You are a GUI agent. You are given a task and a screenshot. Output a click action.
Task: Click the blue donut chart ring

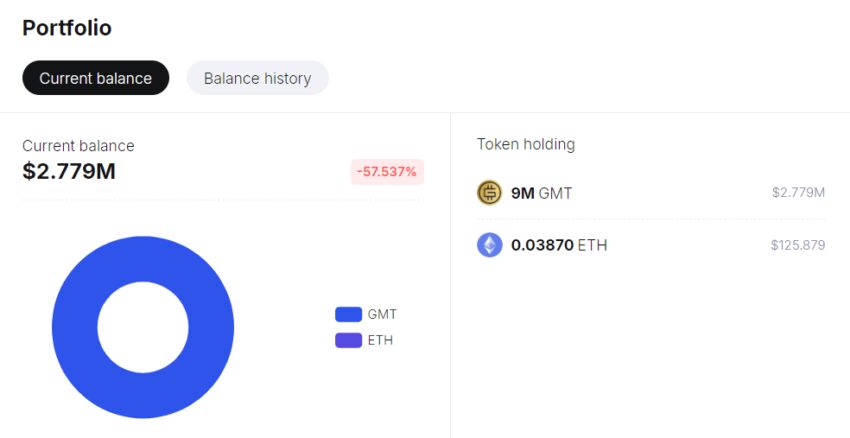pyautogui.click(x=75, y=327)
